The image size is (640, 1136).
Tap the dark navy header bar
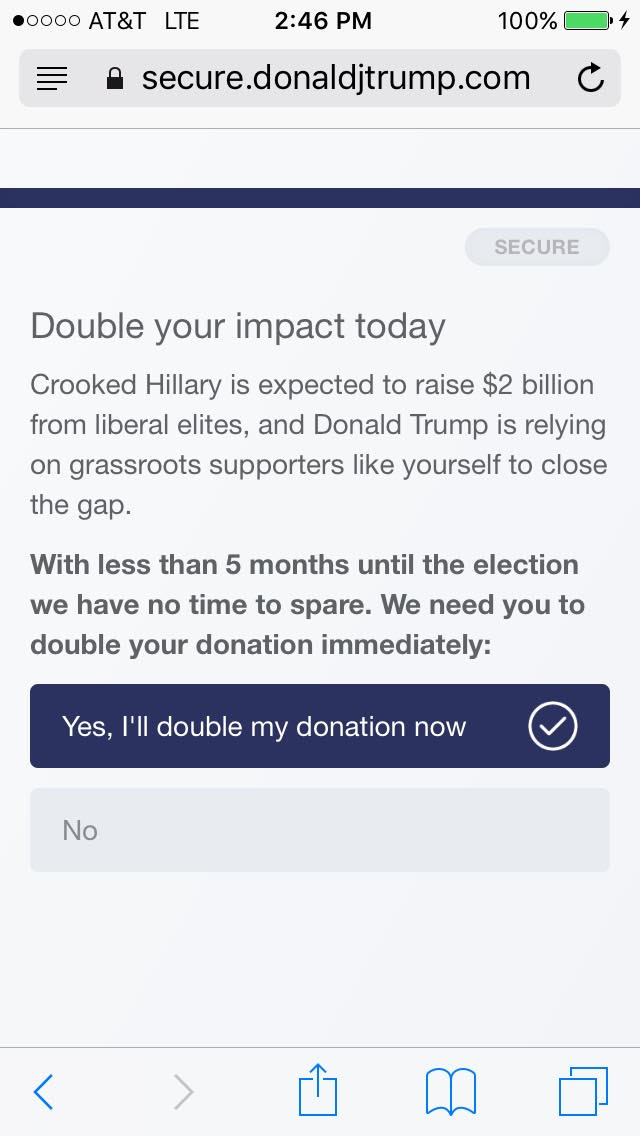(320, 198)
